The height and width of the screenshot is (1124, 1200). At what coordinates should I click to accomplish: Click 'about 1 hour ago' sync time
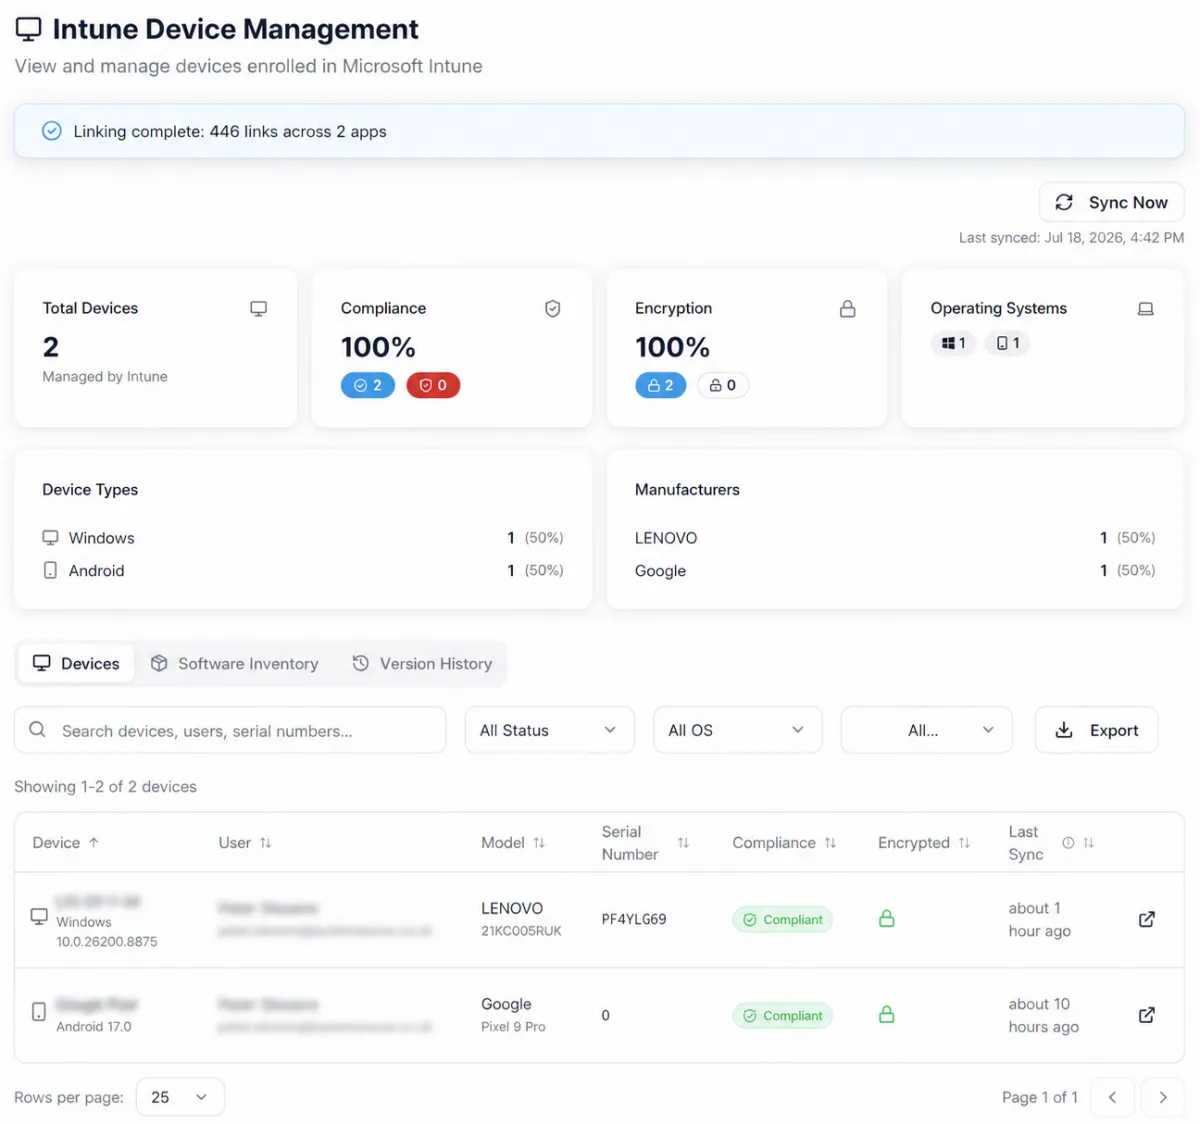click(1040, 919)
